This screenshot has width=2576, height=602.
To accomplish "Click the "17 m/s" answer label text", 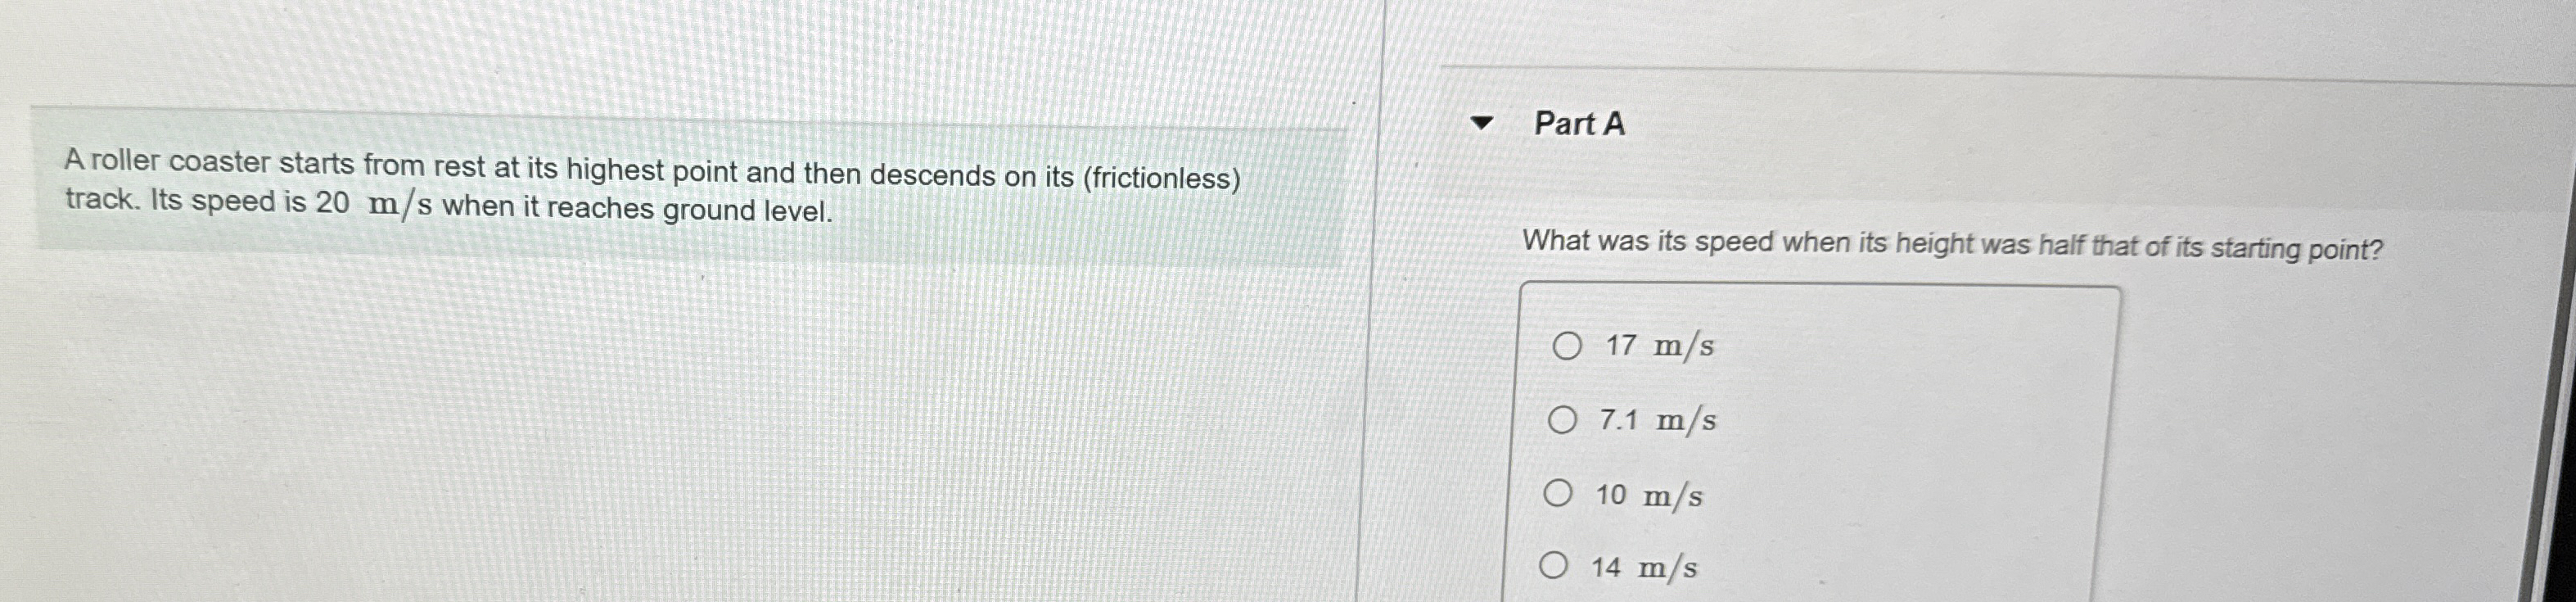I will [x=1659, y=346].
